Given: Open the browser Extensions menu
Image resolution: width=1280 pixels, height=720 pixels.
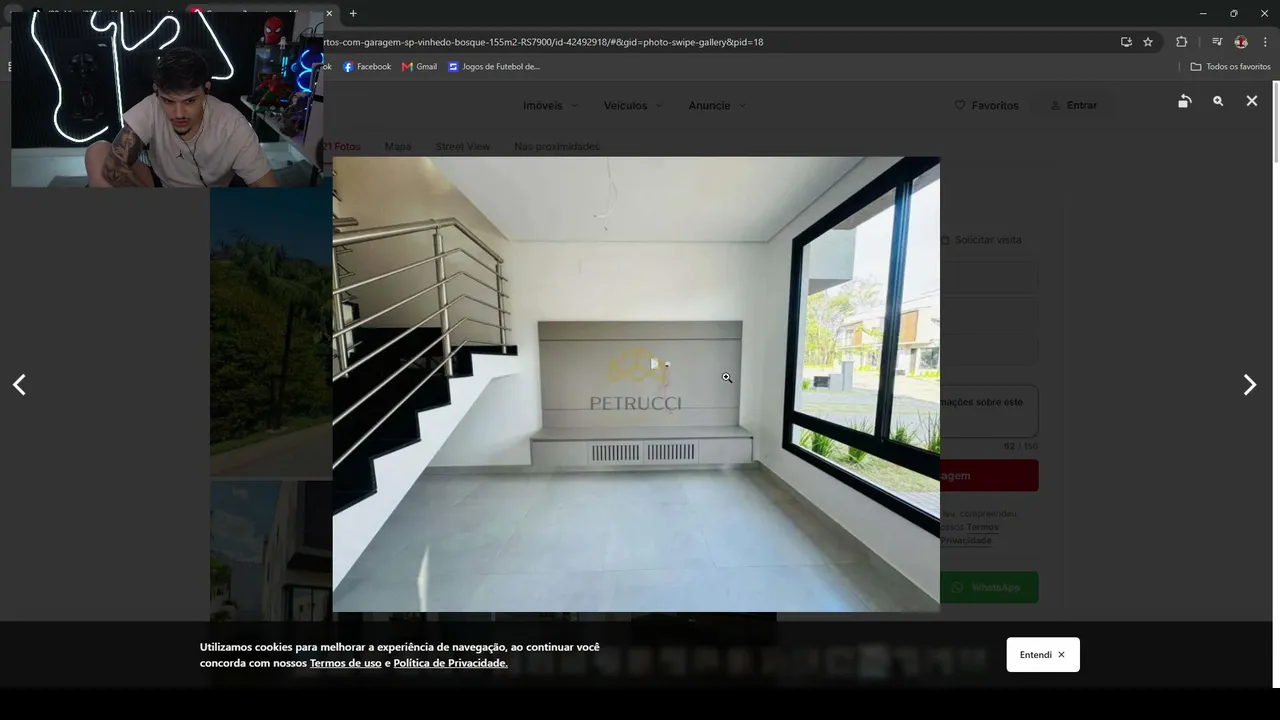Looking at the screenshot, I should (1182, 42).
